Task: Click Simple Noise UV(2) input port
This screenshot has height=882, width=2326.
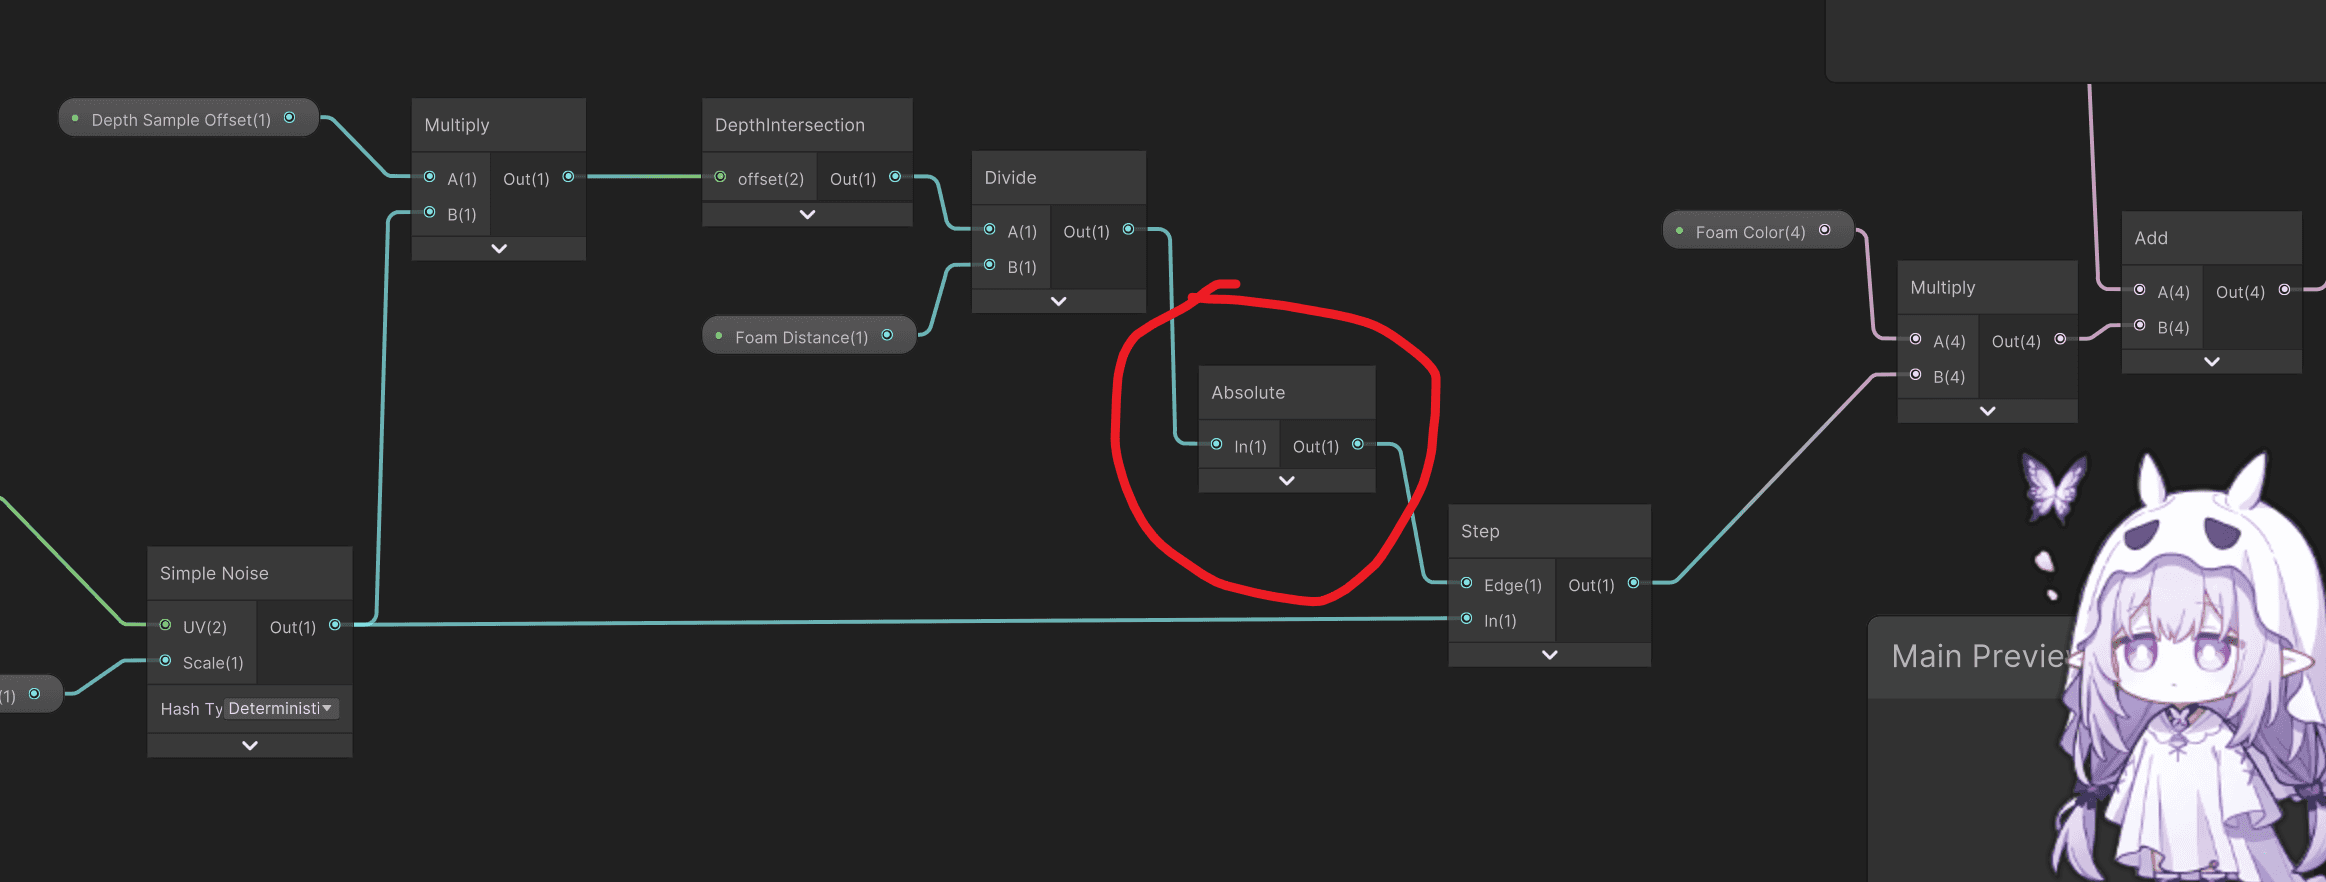Action: click(x=166, y=625)
